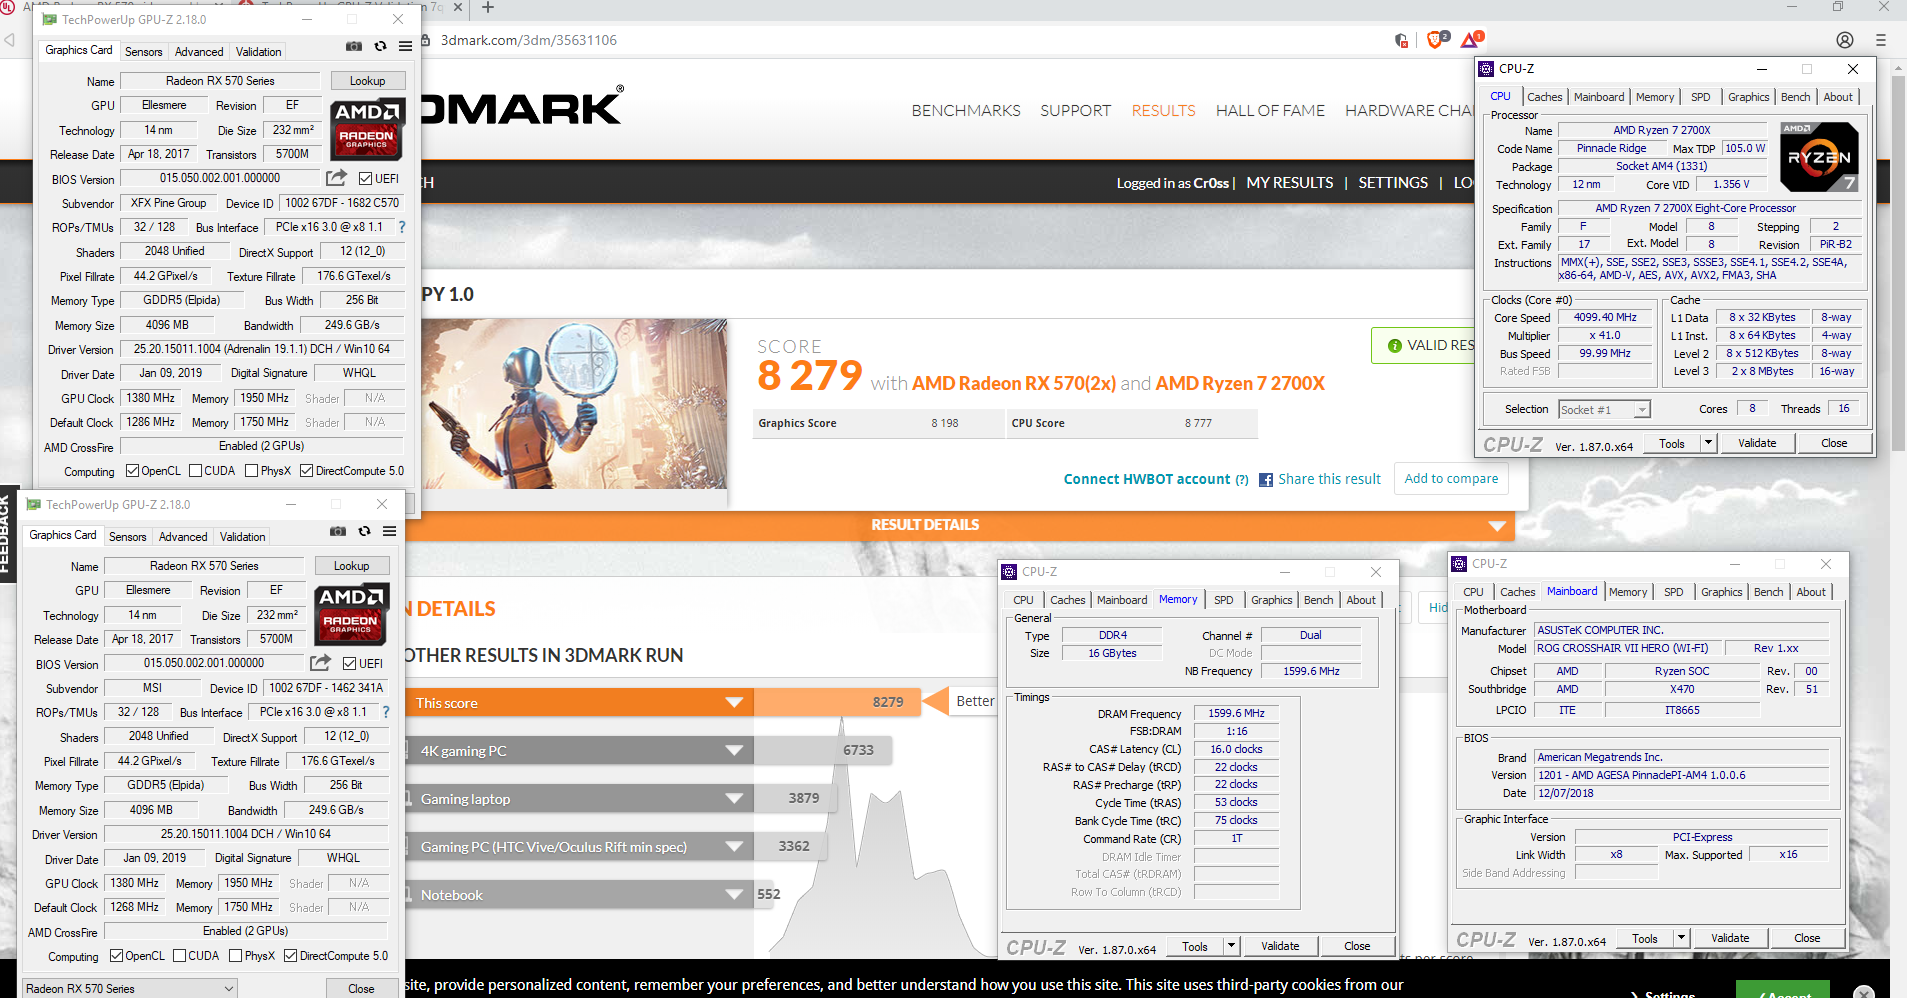Click Add to compare button

click(x=1451, y=479)
